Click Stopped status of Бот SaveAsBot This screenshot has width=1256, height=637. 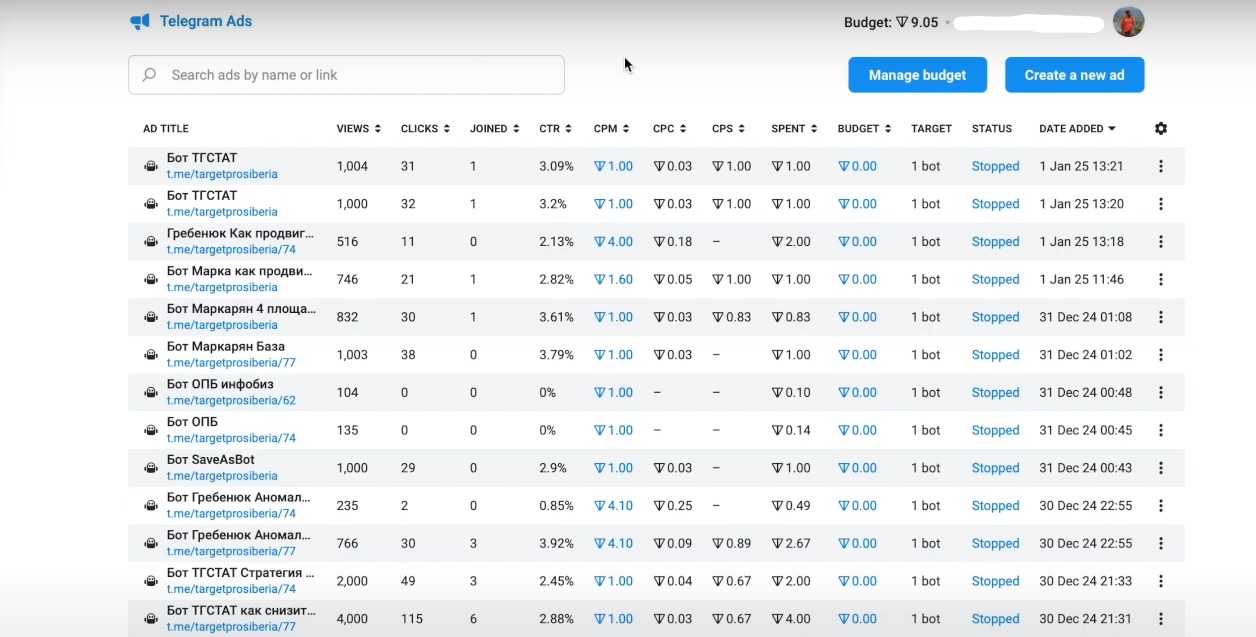995,468
